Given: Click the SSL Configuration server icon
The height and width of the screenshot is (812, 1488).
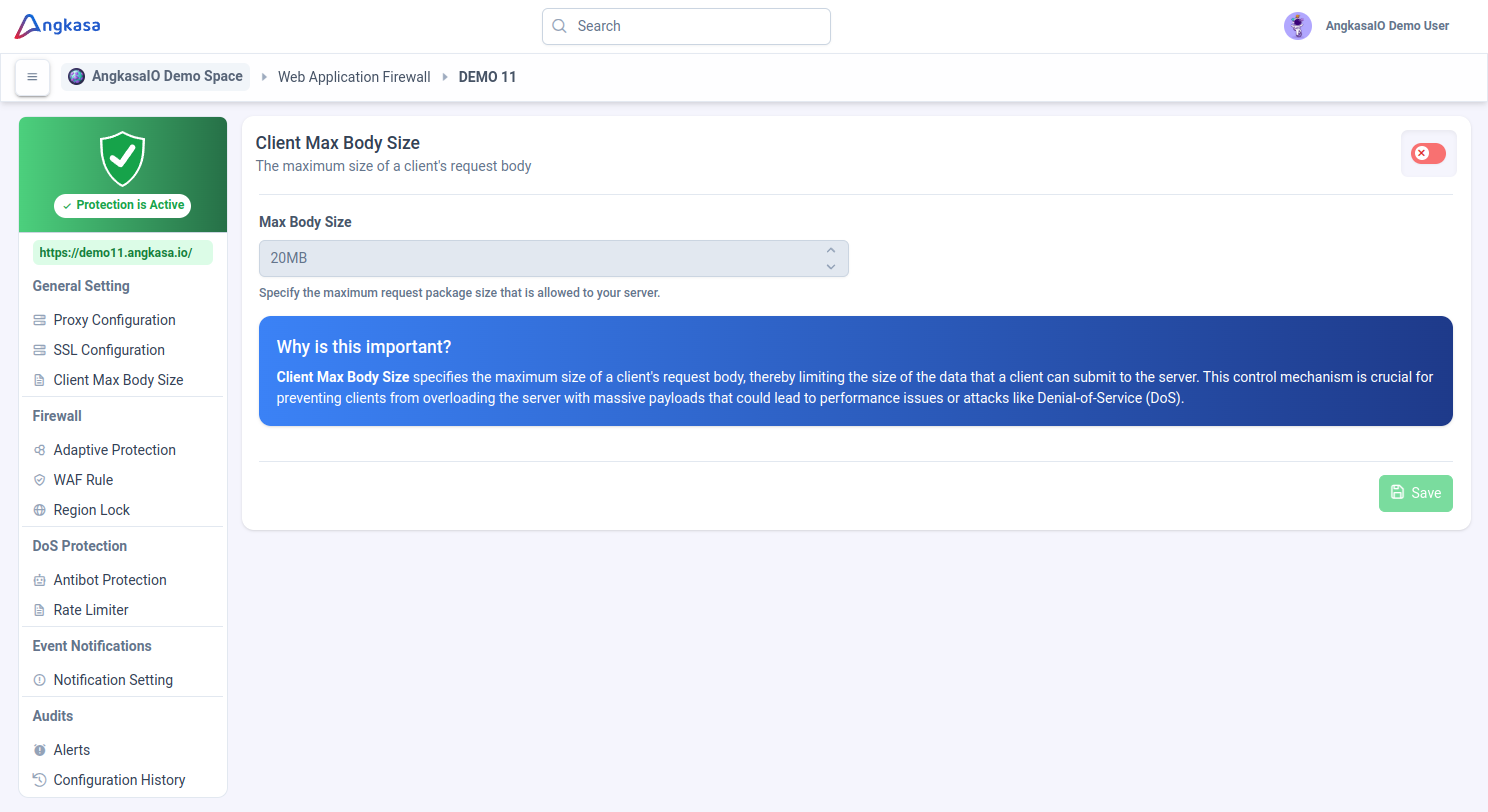Looking at the screenshot, I should click(40, 350).
